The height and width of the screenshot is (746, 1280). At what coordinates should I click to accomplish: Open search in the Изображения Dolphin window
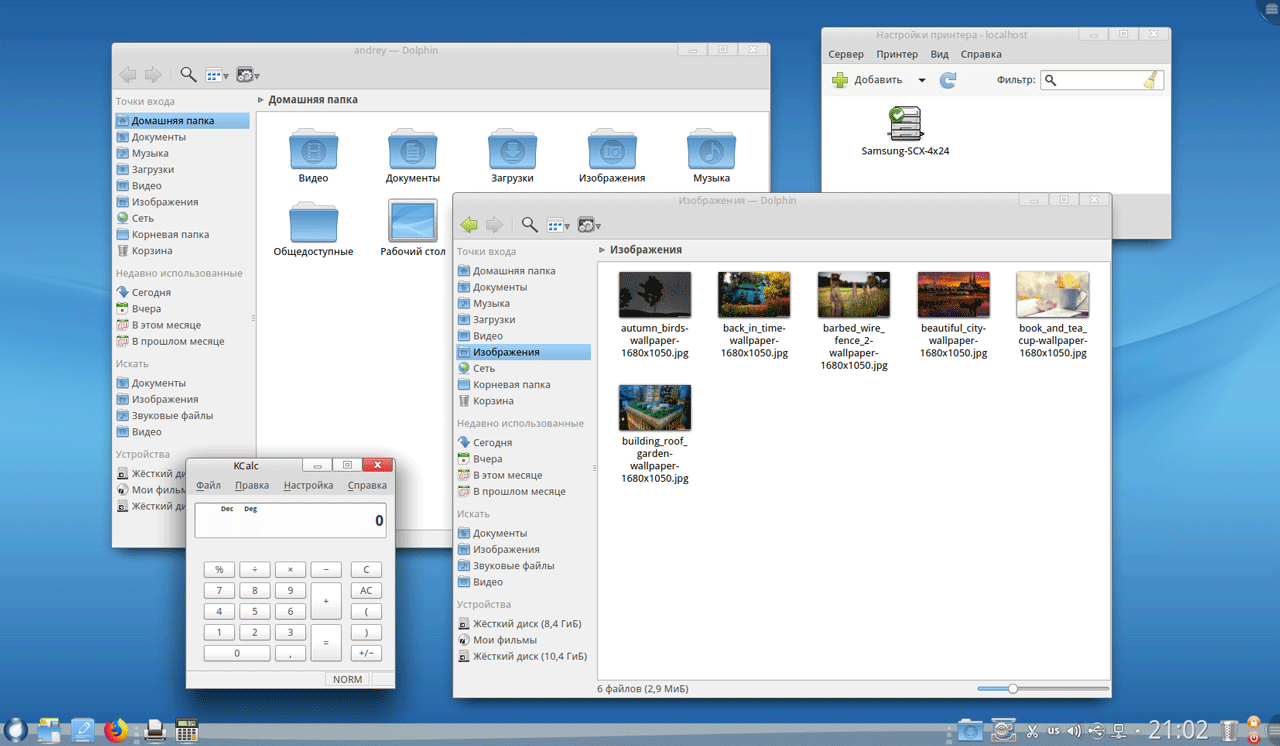point(530,225)
